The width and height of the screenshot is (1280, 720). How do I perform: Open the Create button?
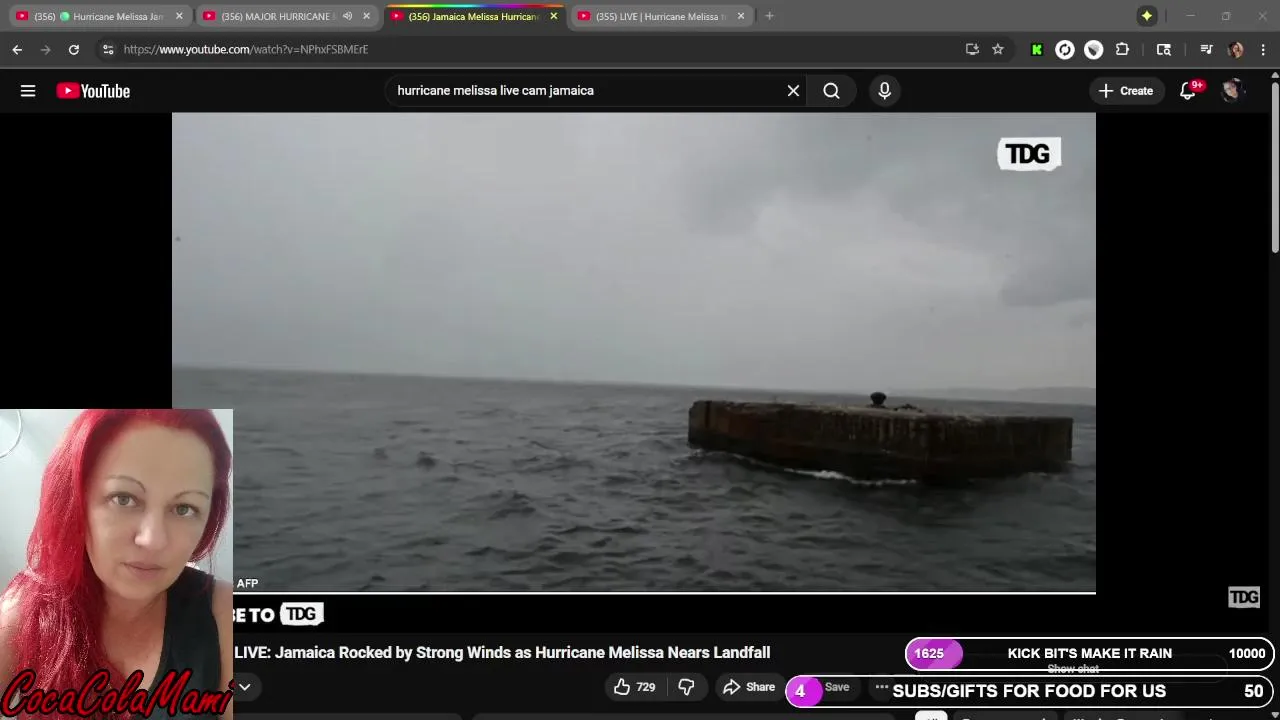[x=1126, y=91]
